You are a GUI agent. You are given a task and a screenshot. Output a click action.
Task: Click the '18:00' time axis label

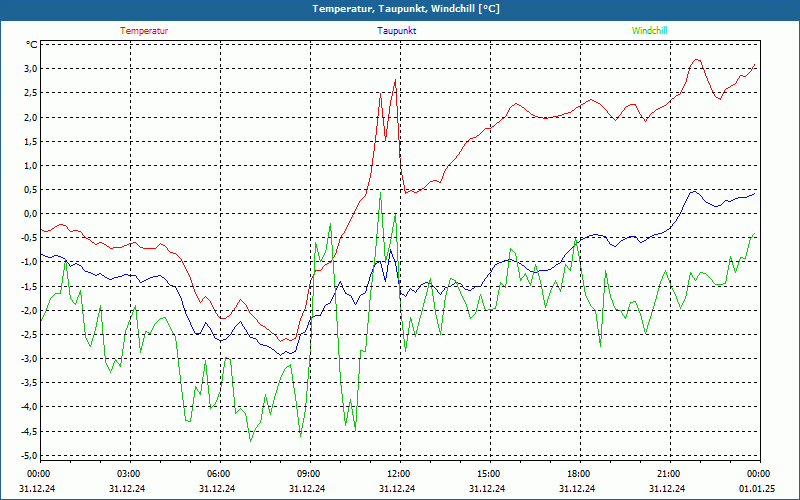[x=579, y=474]
